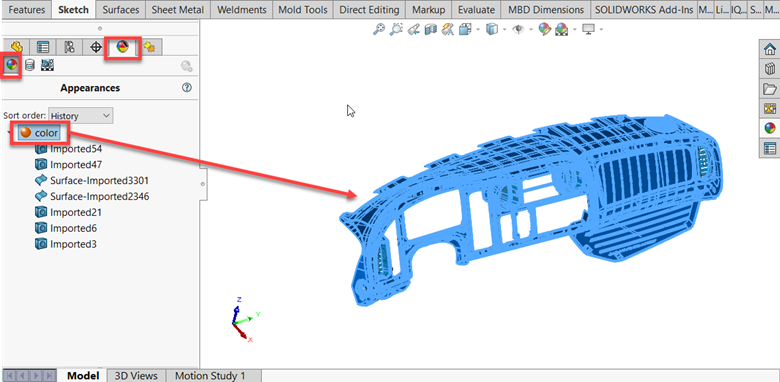
Task: Select the Zoom to Area tool
Action: (396, 29)
